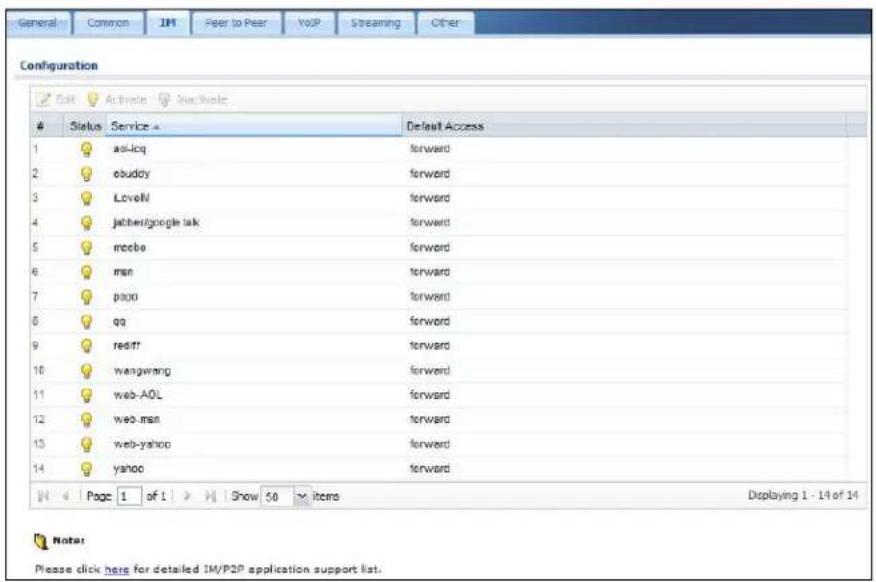
Task: Select the rediff service name
Action: click(x=127, y=346)
